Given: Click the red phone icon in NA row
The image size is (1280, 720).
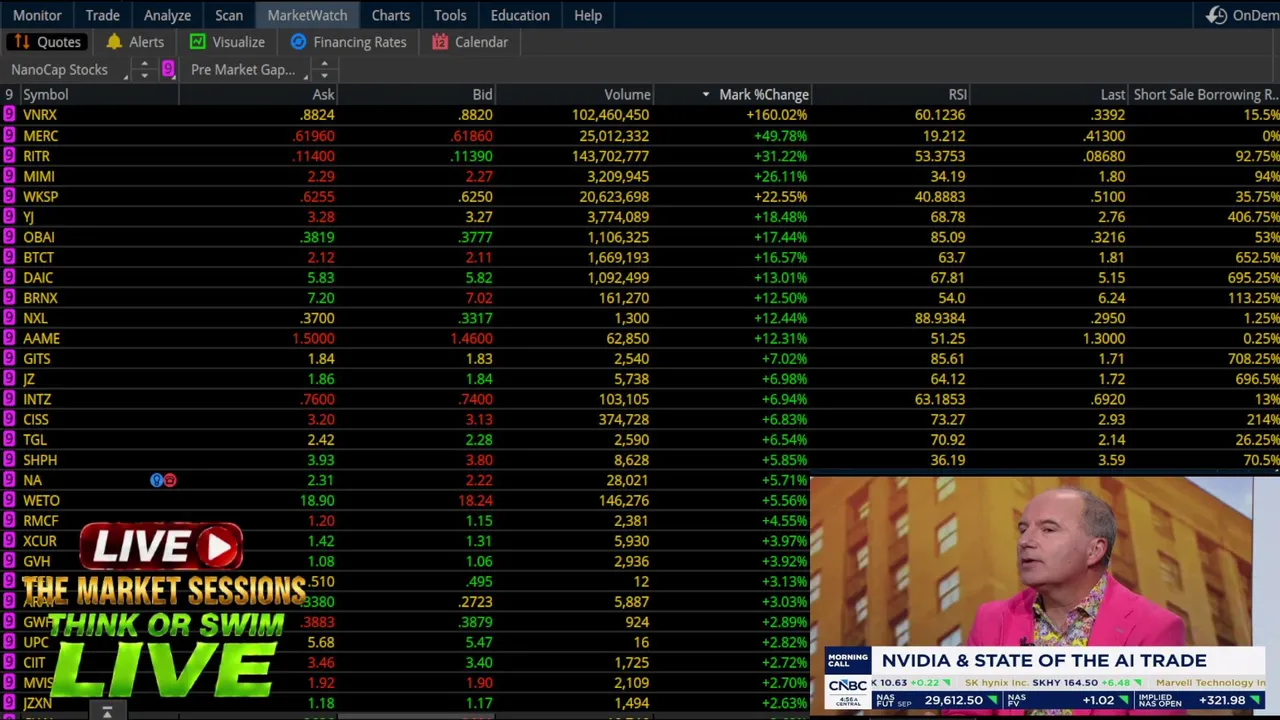Looking at the screenshot, I should click(x=169, y=480).
